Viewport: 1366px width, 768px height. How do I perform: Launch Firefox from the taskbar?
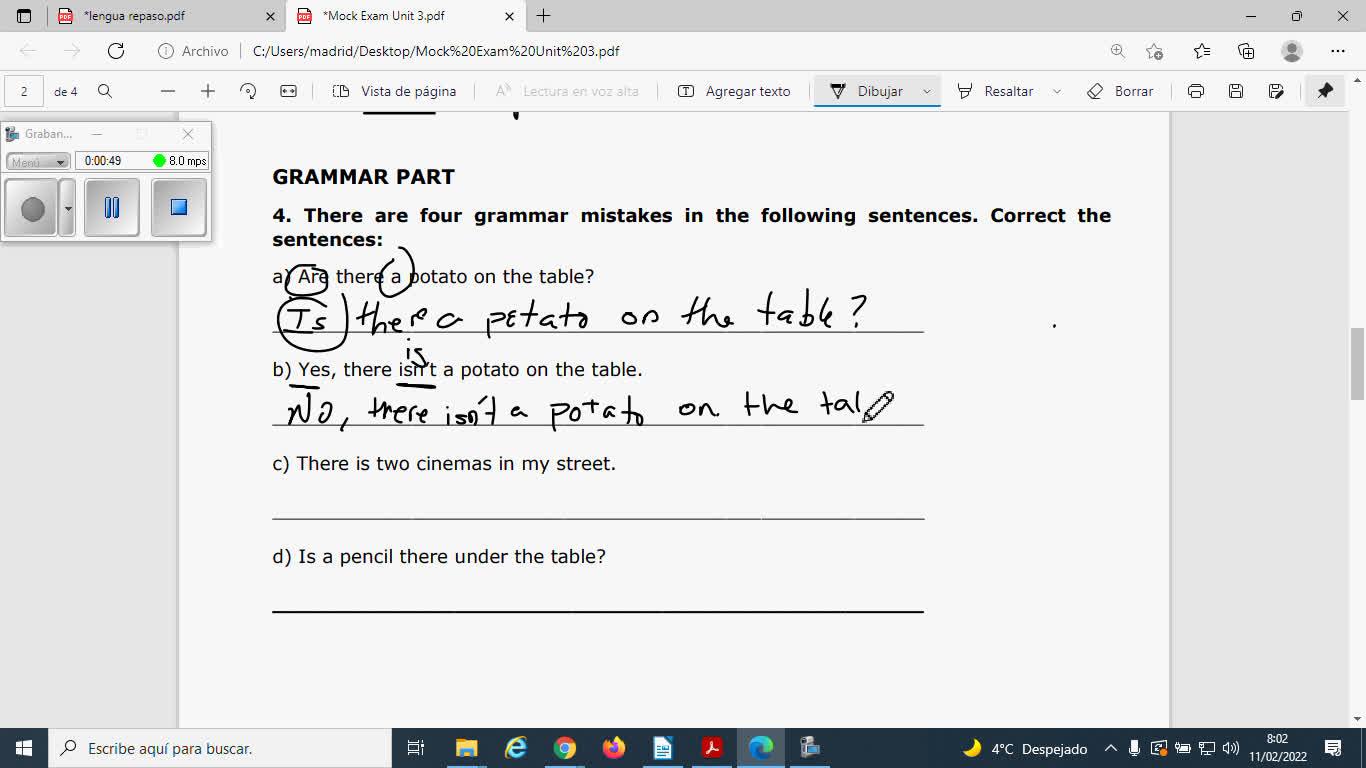click(x=614, y=748)
